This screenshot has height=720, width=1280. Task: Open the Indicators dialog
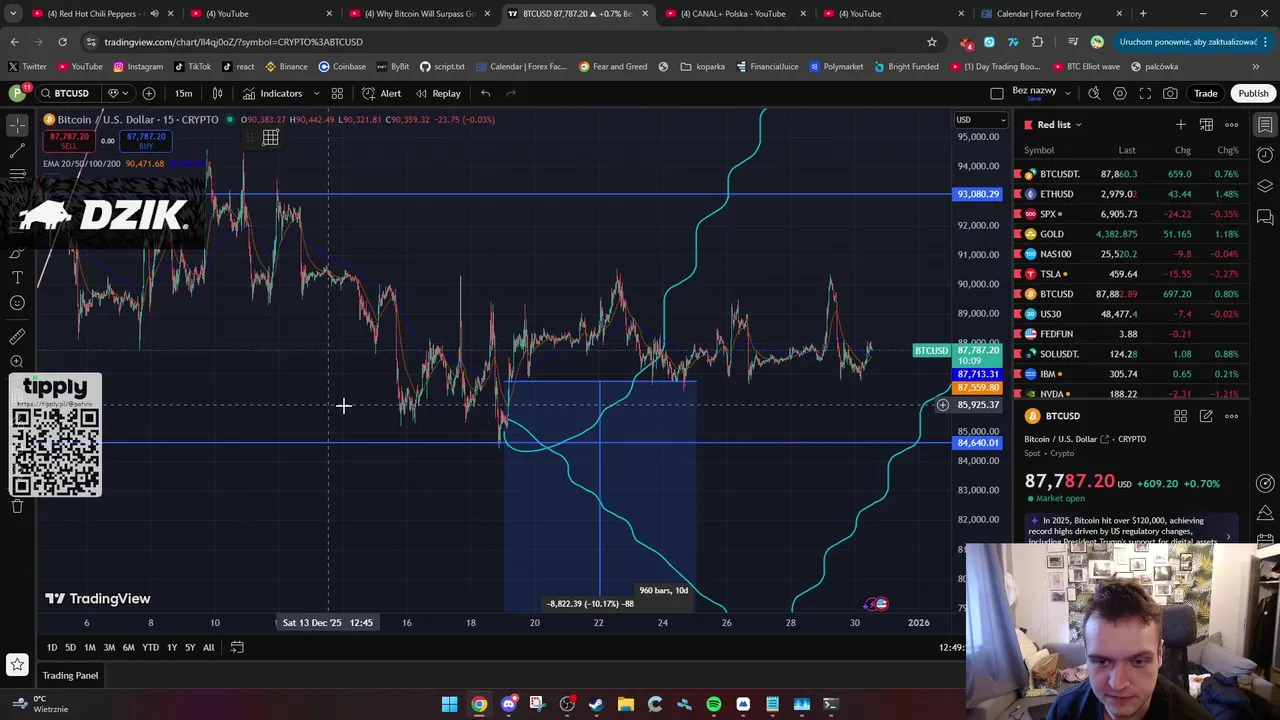(x=272, y=93)
